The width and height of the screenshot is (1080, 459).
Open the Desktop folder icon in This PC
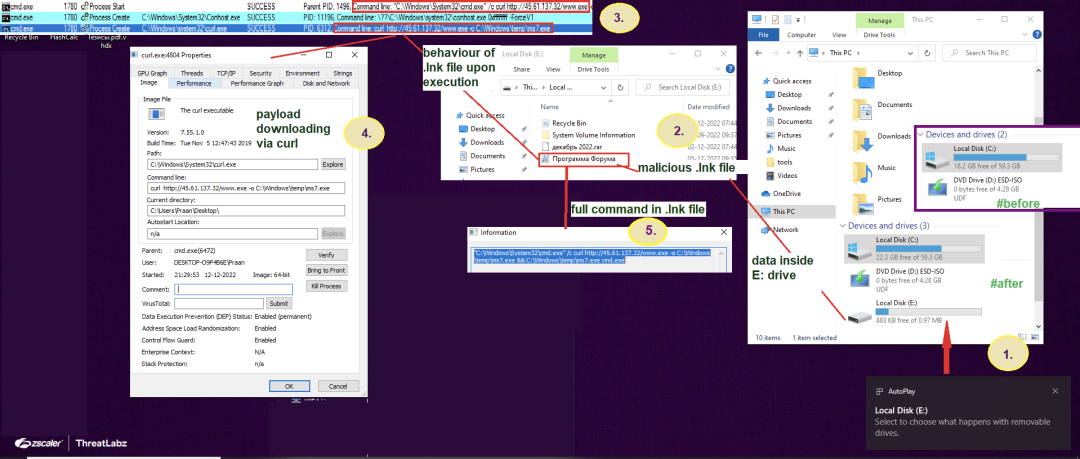click(860, 77)
